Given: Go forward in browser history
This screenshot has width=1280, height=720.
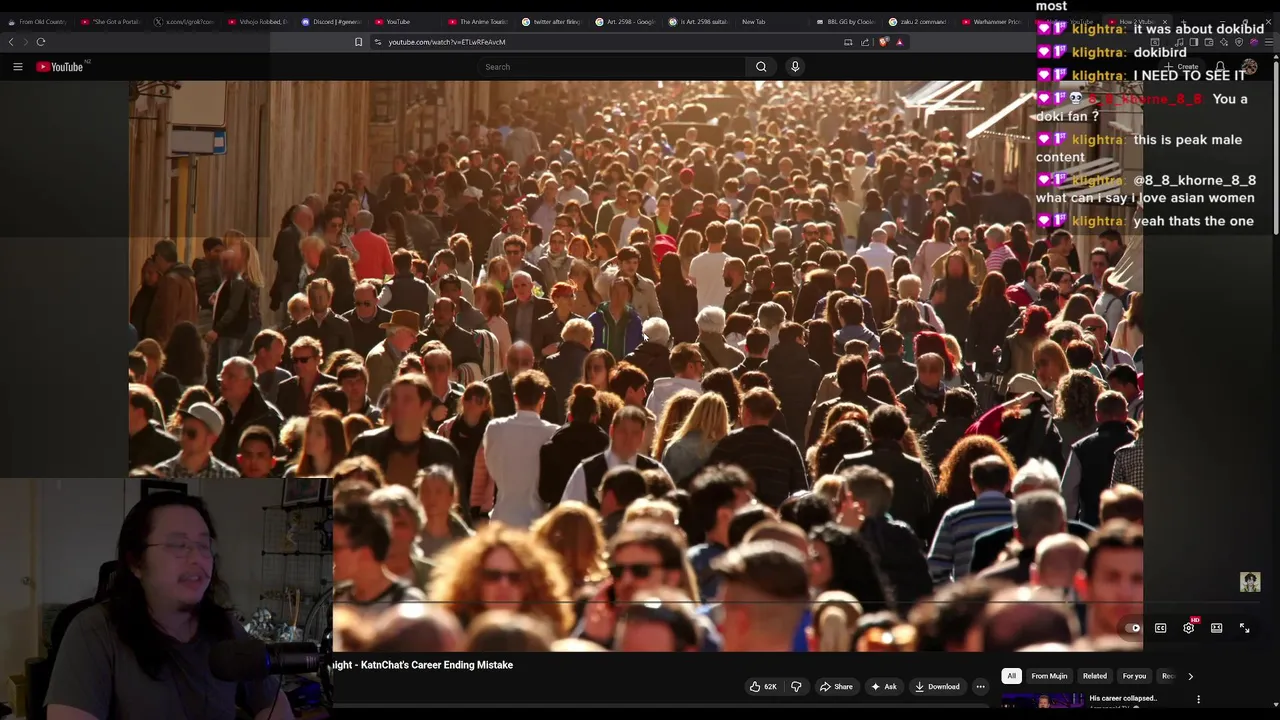Looking at the screenshot, I should click(25, 42).
